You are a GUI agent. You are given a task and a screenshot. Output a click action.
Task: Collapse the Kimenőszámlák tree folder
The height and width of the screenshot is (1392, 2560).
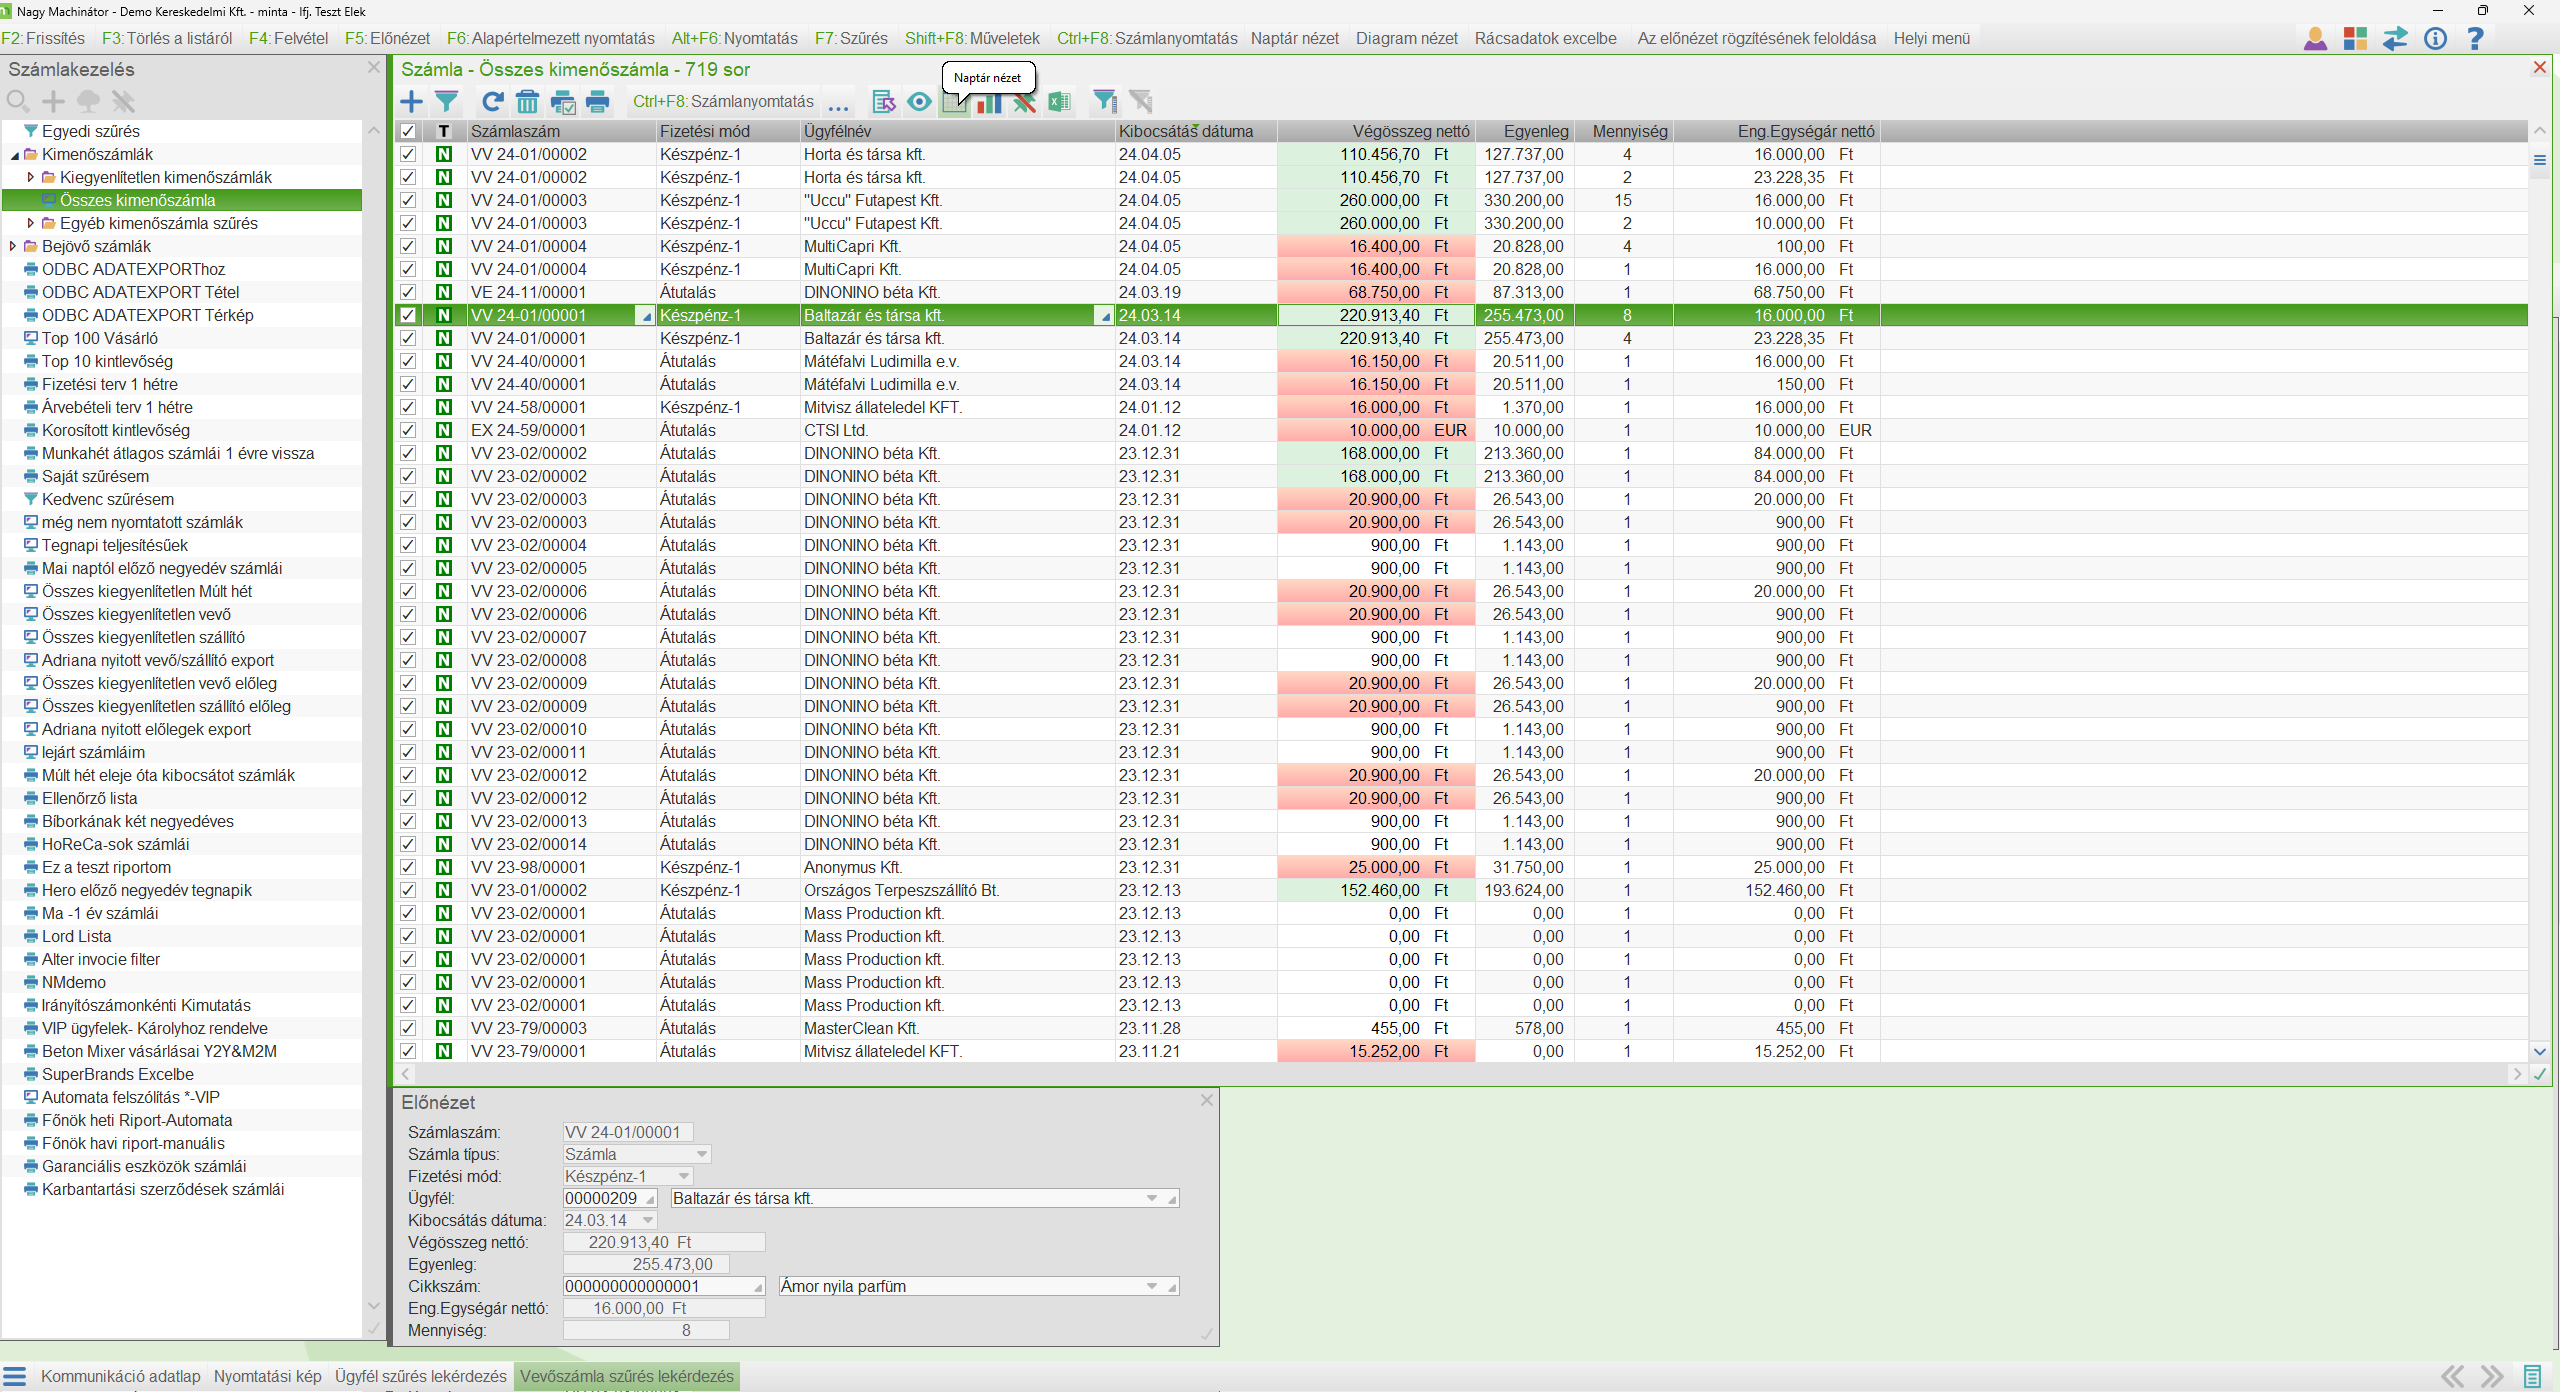click(14, 154)
